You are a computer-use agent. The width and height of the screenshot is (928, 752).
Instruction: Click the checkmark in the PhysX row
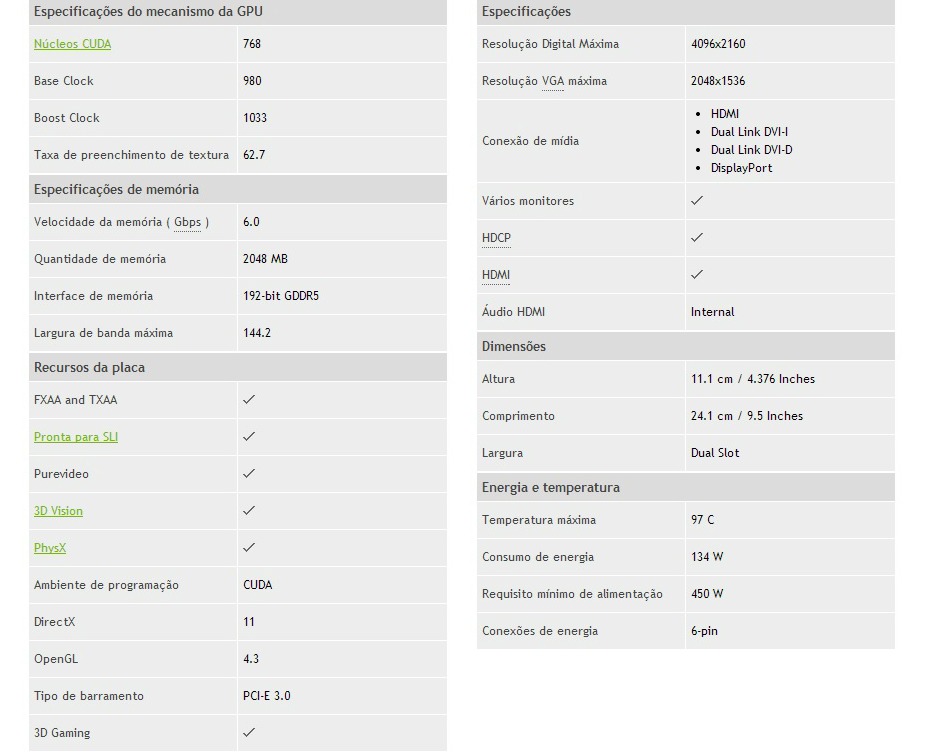pos(249,548)
